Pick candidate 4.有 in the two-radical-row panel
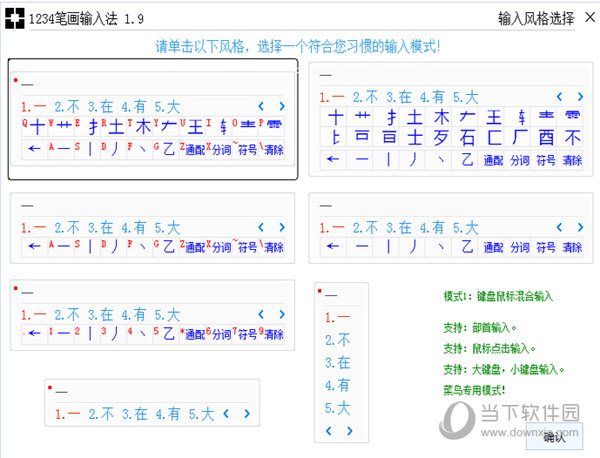Image resolution: width=600 pixels, height=458 pixels. (x=432, y=97)
